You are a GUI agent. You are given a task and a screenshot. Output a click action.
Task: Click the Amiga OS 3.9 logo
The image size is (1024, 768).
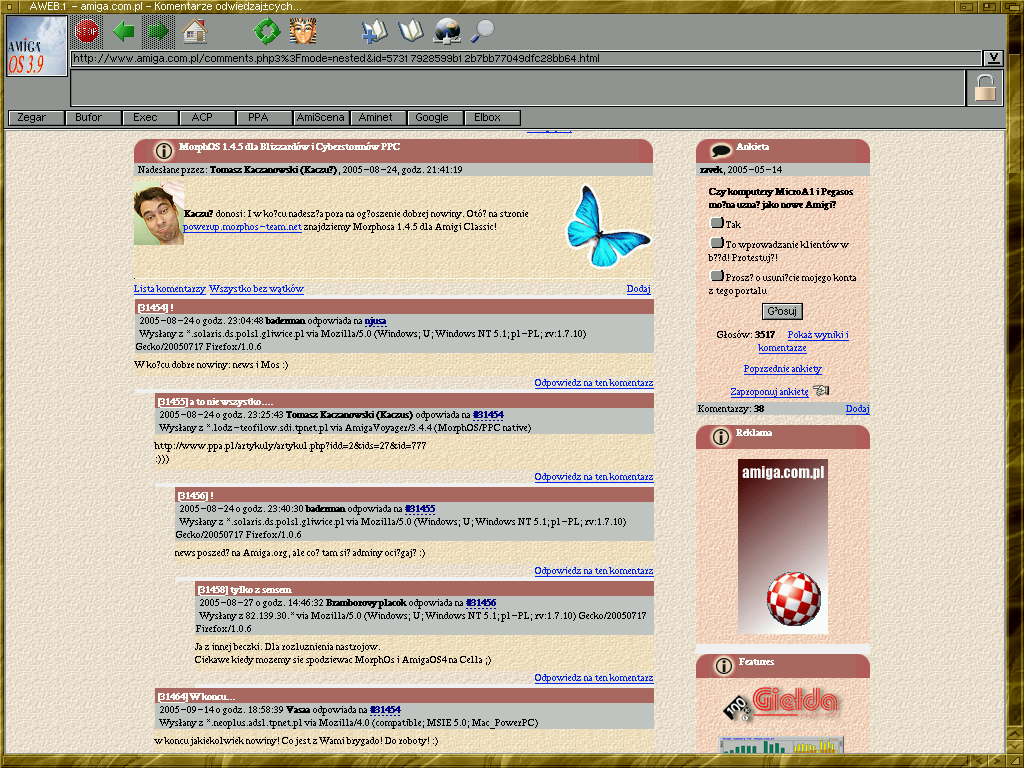point(37,46)
